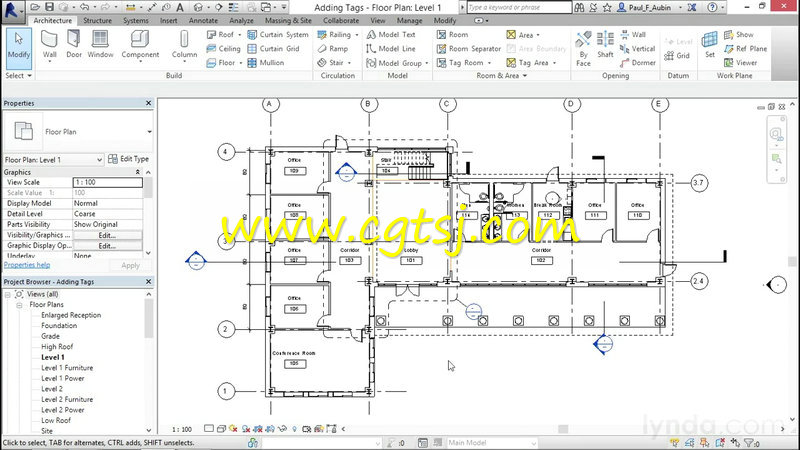800x450 pixels.
Task: Pick the Window tool
Action: (100, 44)
